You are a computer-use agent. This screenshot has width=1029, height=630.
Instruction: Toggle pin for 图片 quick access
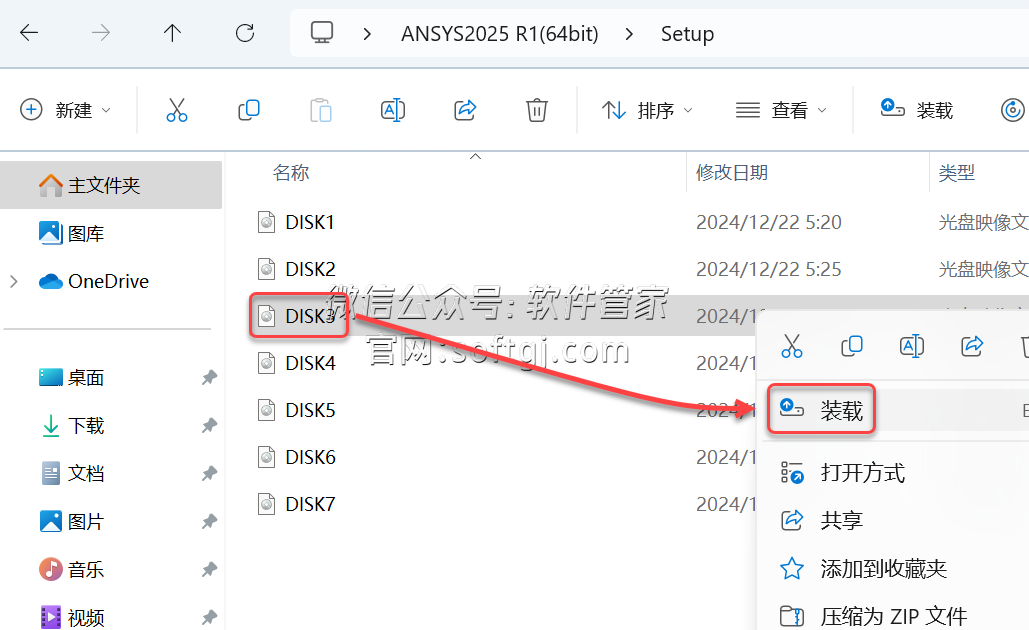coord(209,522)
